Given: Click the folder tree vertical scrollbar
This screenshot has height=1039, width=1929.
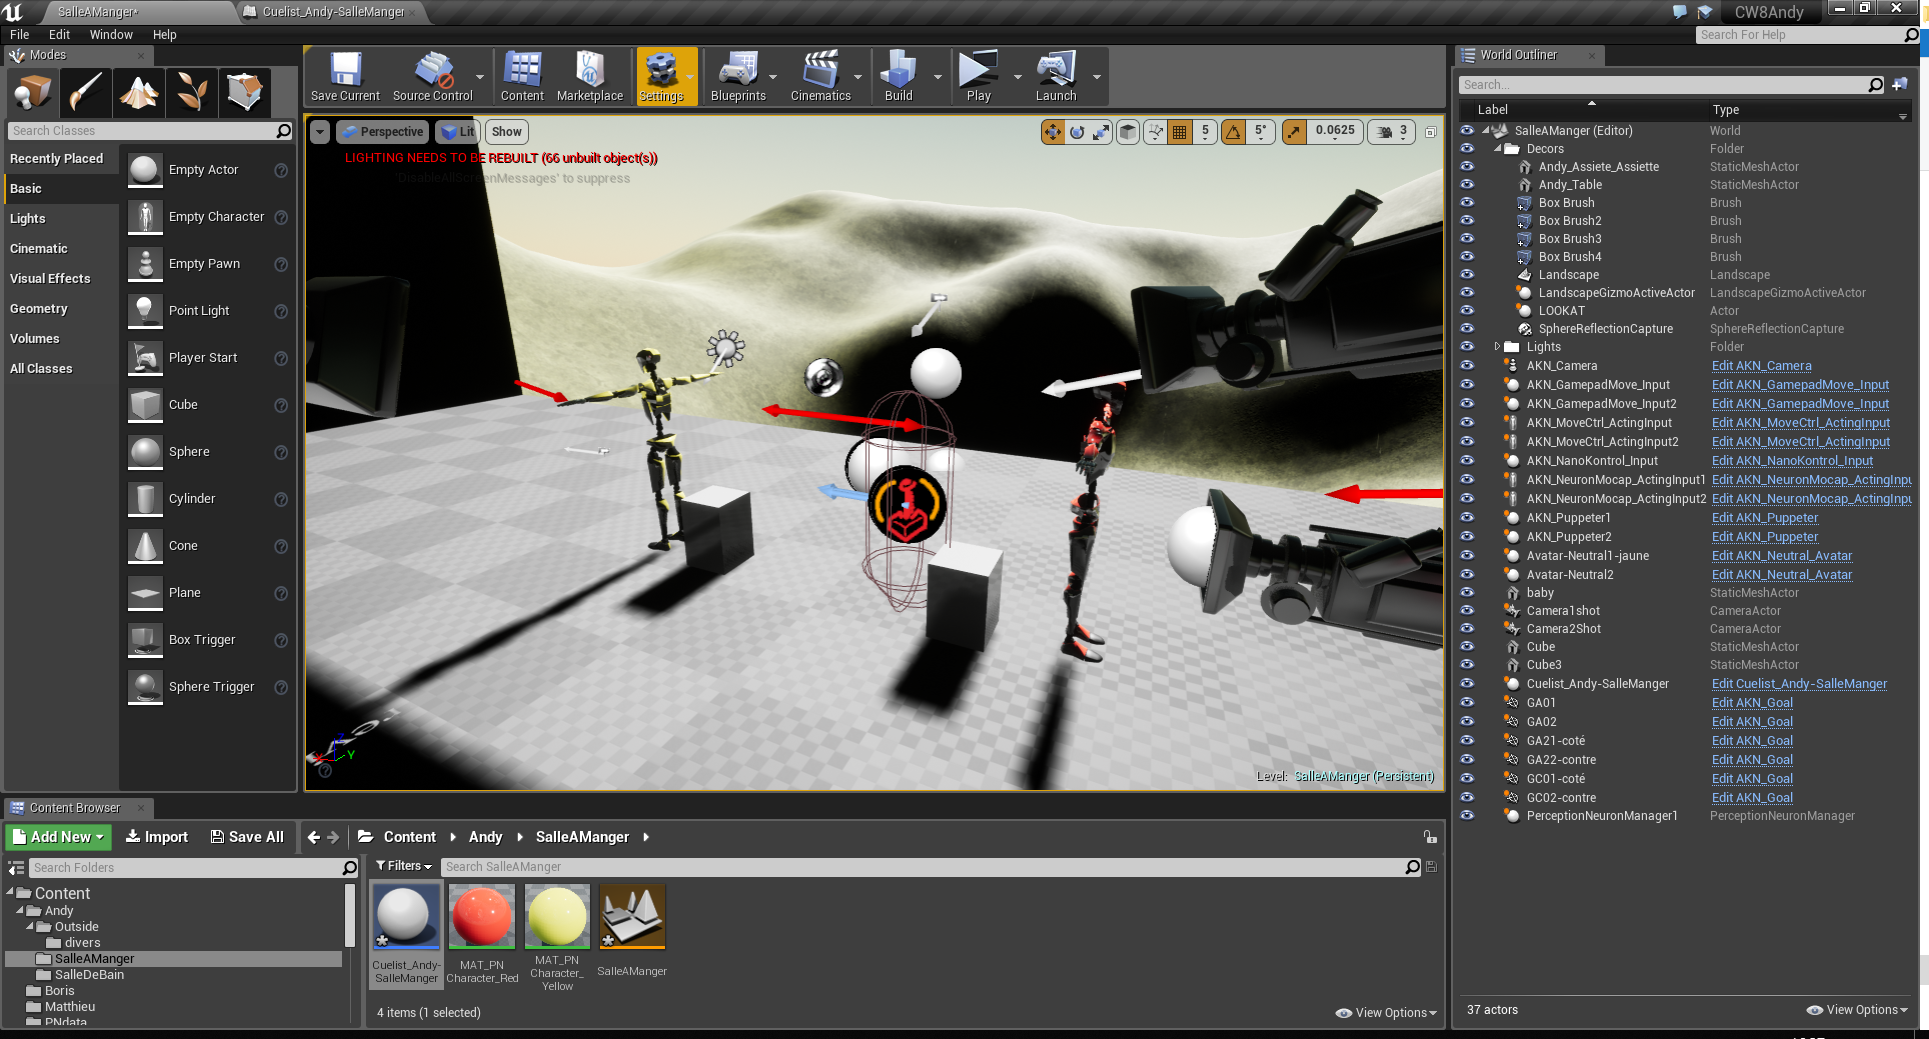Looking at the screenshot, I should coord(350,915).
